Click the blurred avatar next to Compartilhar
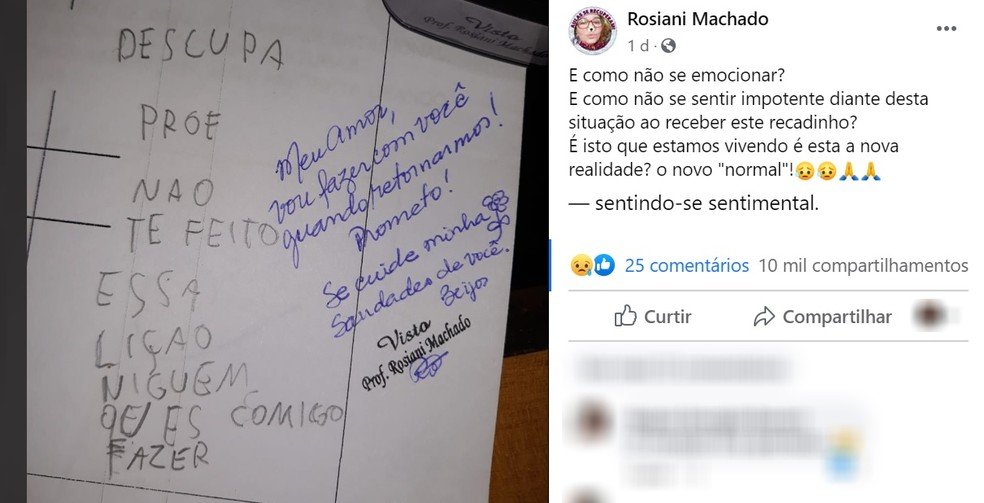This screenshot has height=503, width=984. 931,315
